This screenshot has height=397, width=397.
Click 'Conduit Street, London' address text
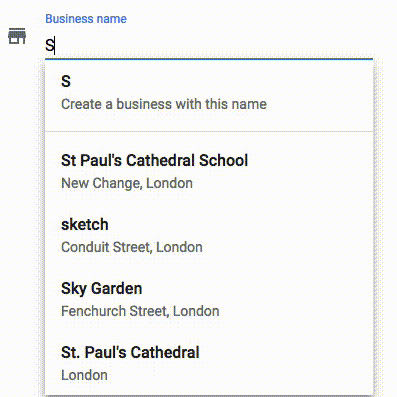pos(132,247)
